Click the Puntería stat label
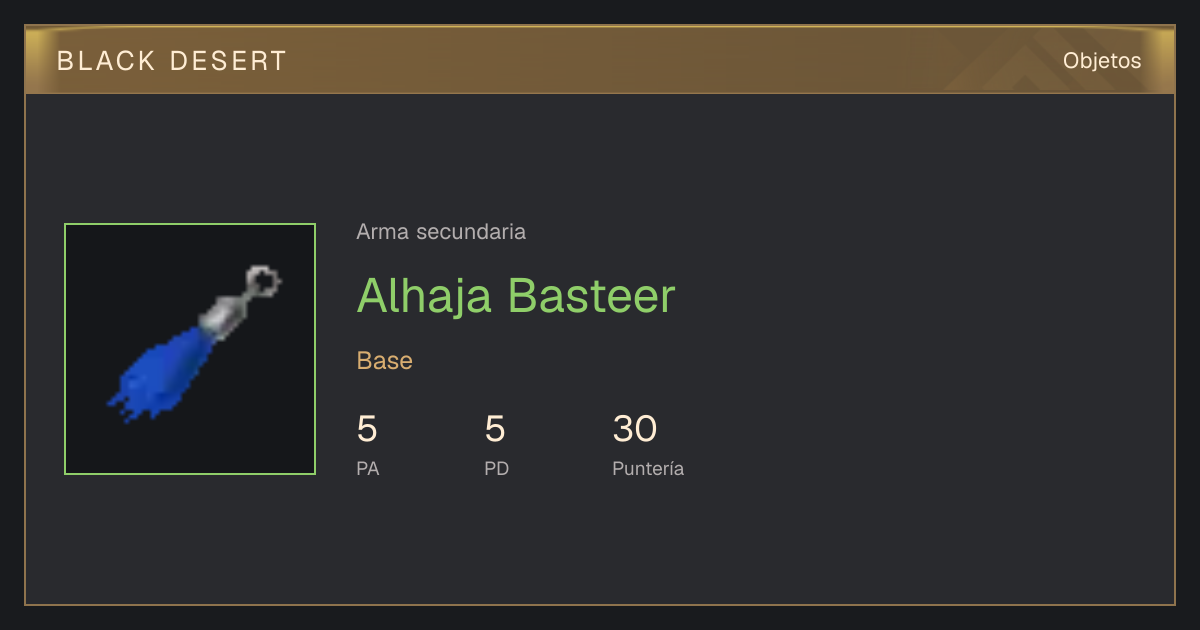The image size is (1200, 630). 648,468
